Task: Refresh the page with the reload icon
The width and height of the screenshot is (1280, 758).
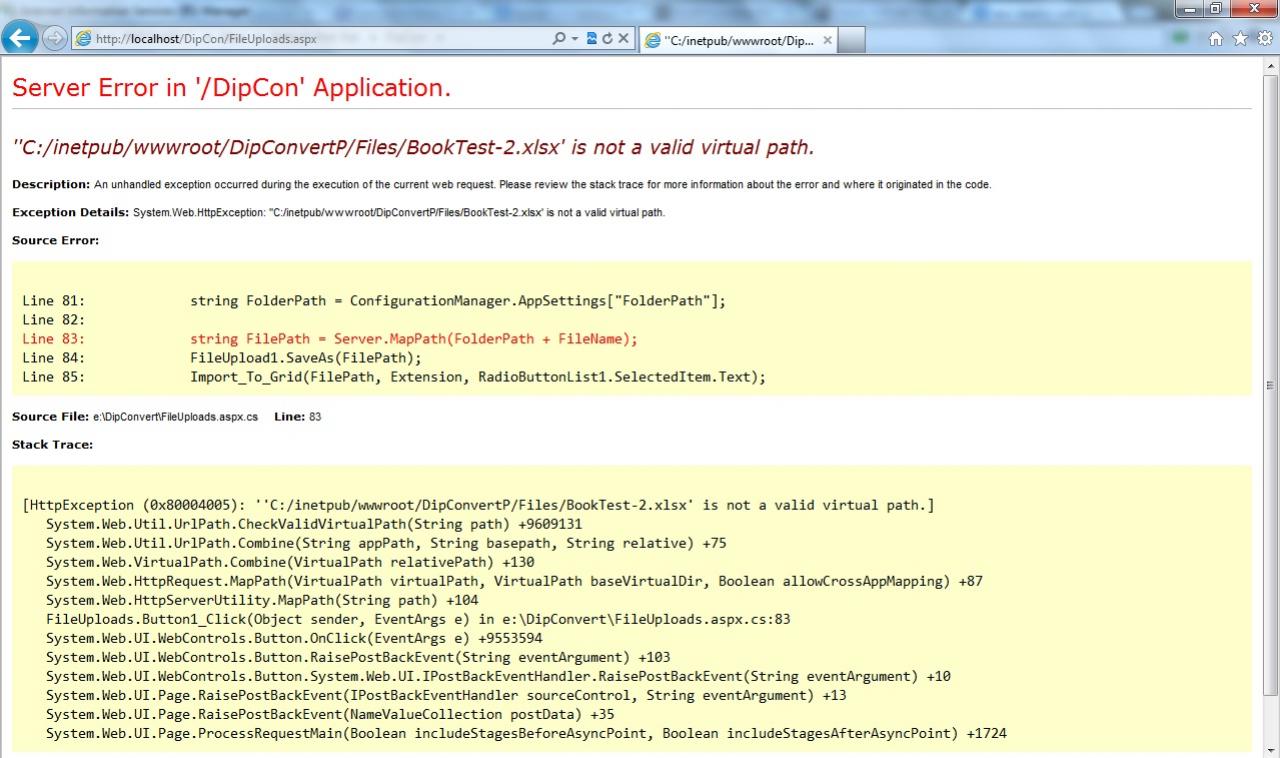Action: 607,39
